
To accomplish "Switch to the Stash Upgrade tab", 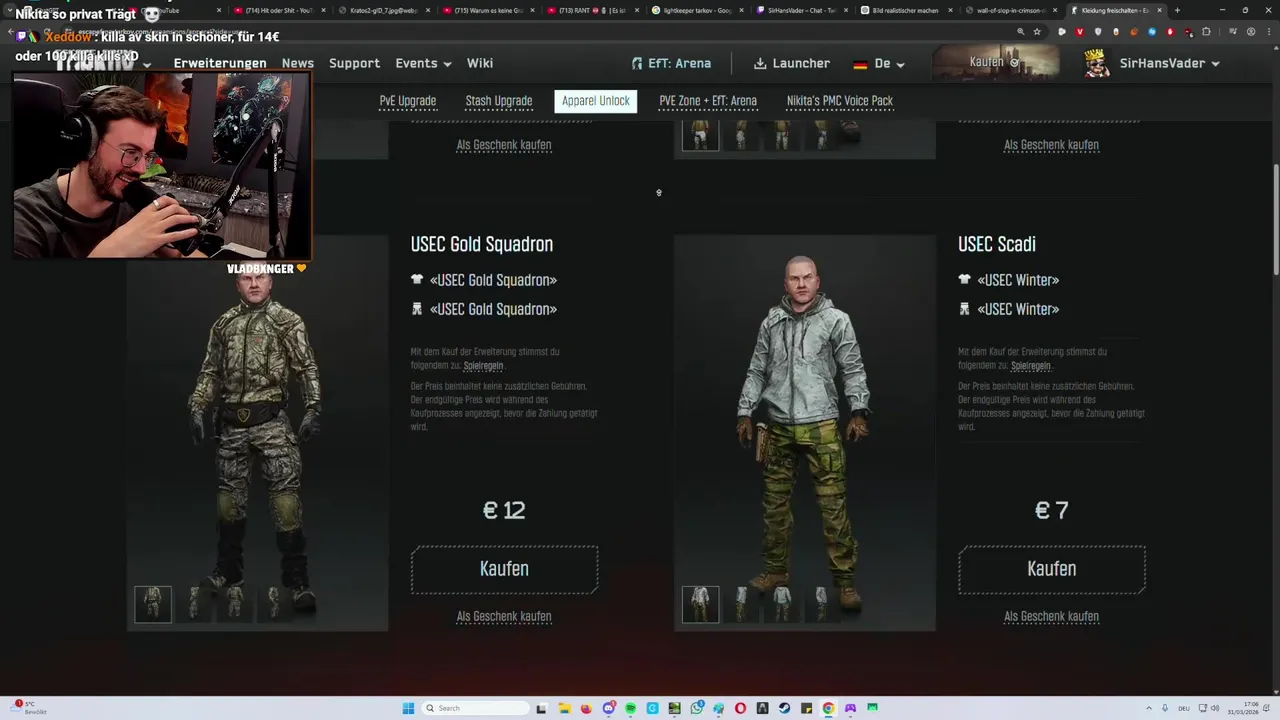I will pos(498,101).
